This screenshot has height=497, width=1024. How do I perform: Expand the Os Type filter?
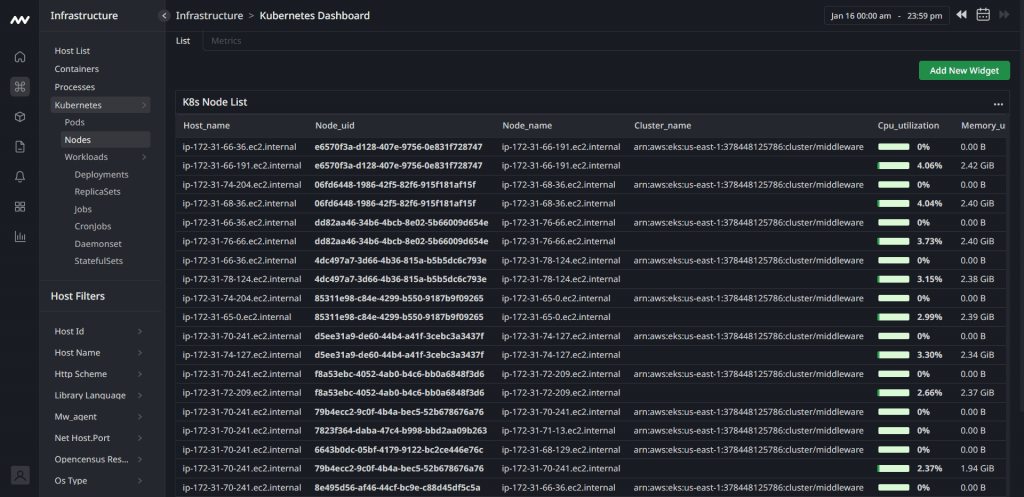click(139, 481)
